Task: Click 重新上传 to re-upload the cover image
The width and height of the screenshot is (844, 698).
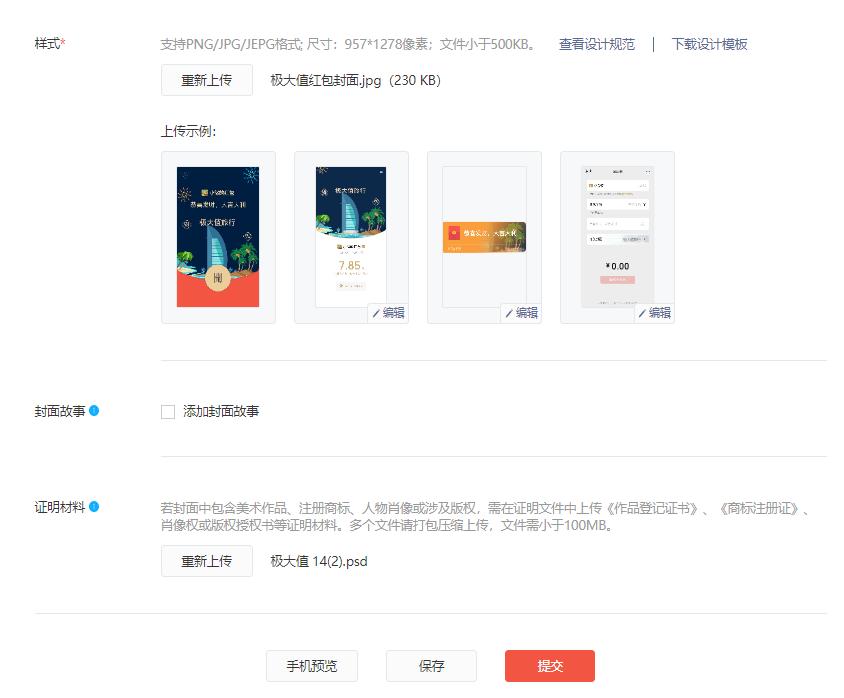Action: 206,80
